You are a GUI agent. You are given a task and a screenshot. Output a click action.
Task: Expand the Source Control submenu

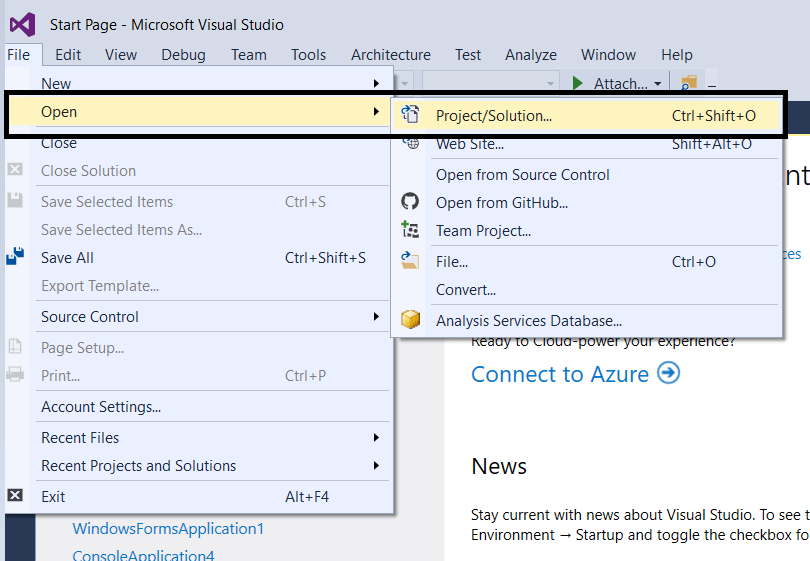point(212,316)
